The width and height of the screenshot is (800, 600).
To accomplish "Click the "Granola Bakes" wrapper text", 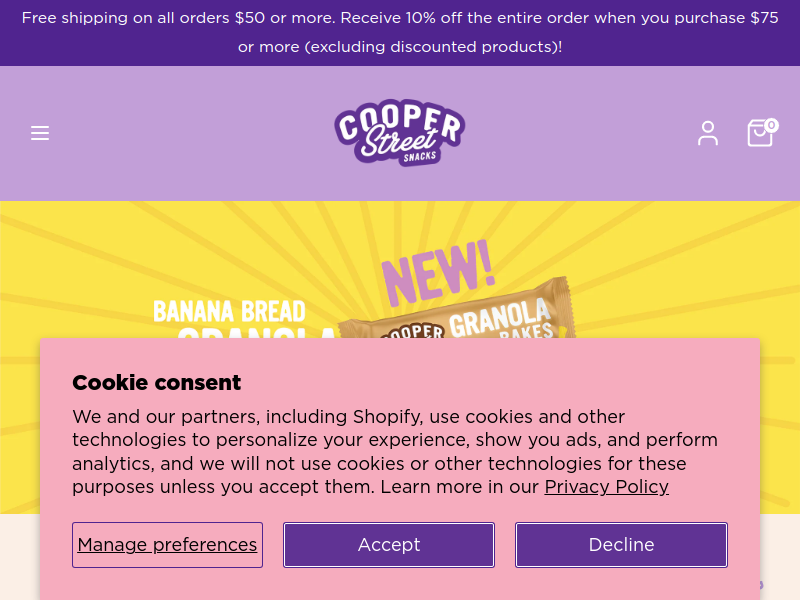I will pyautogui.click(x=500, y=320).
